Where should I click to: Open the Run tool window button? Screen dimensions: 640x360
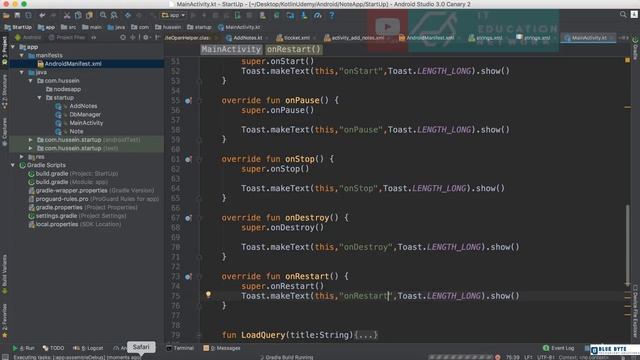point(23,348)
